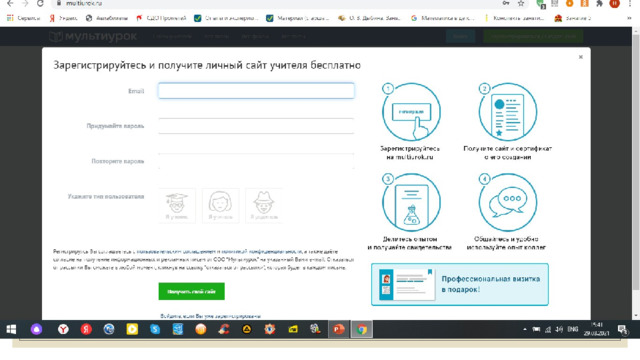Go back with browser back arrow

point(10,3)
